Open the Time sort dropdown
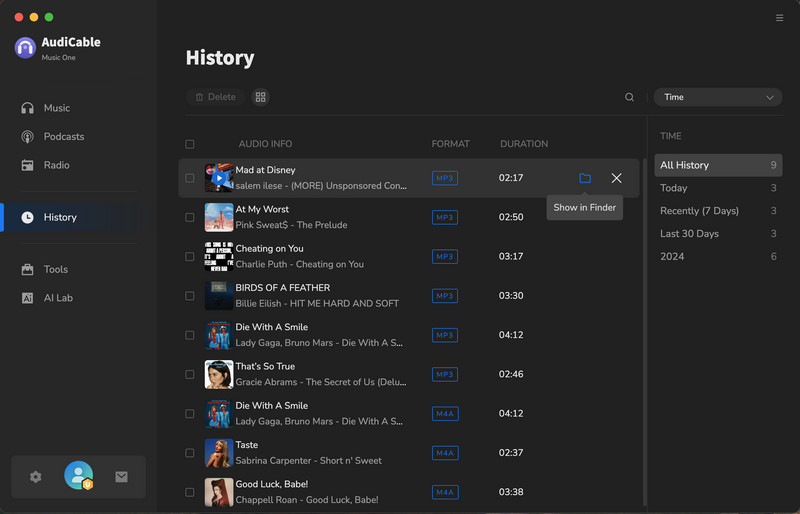 (x=718, y=97)
